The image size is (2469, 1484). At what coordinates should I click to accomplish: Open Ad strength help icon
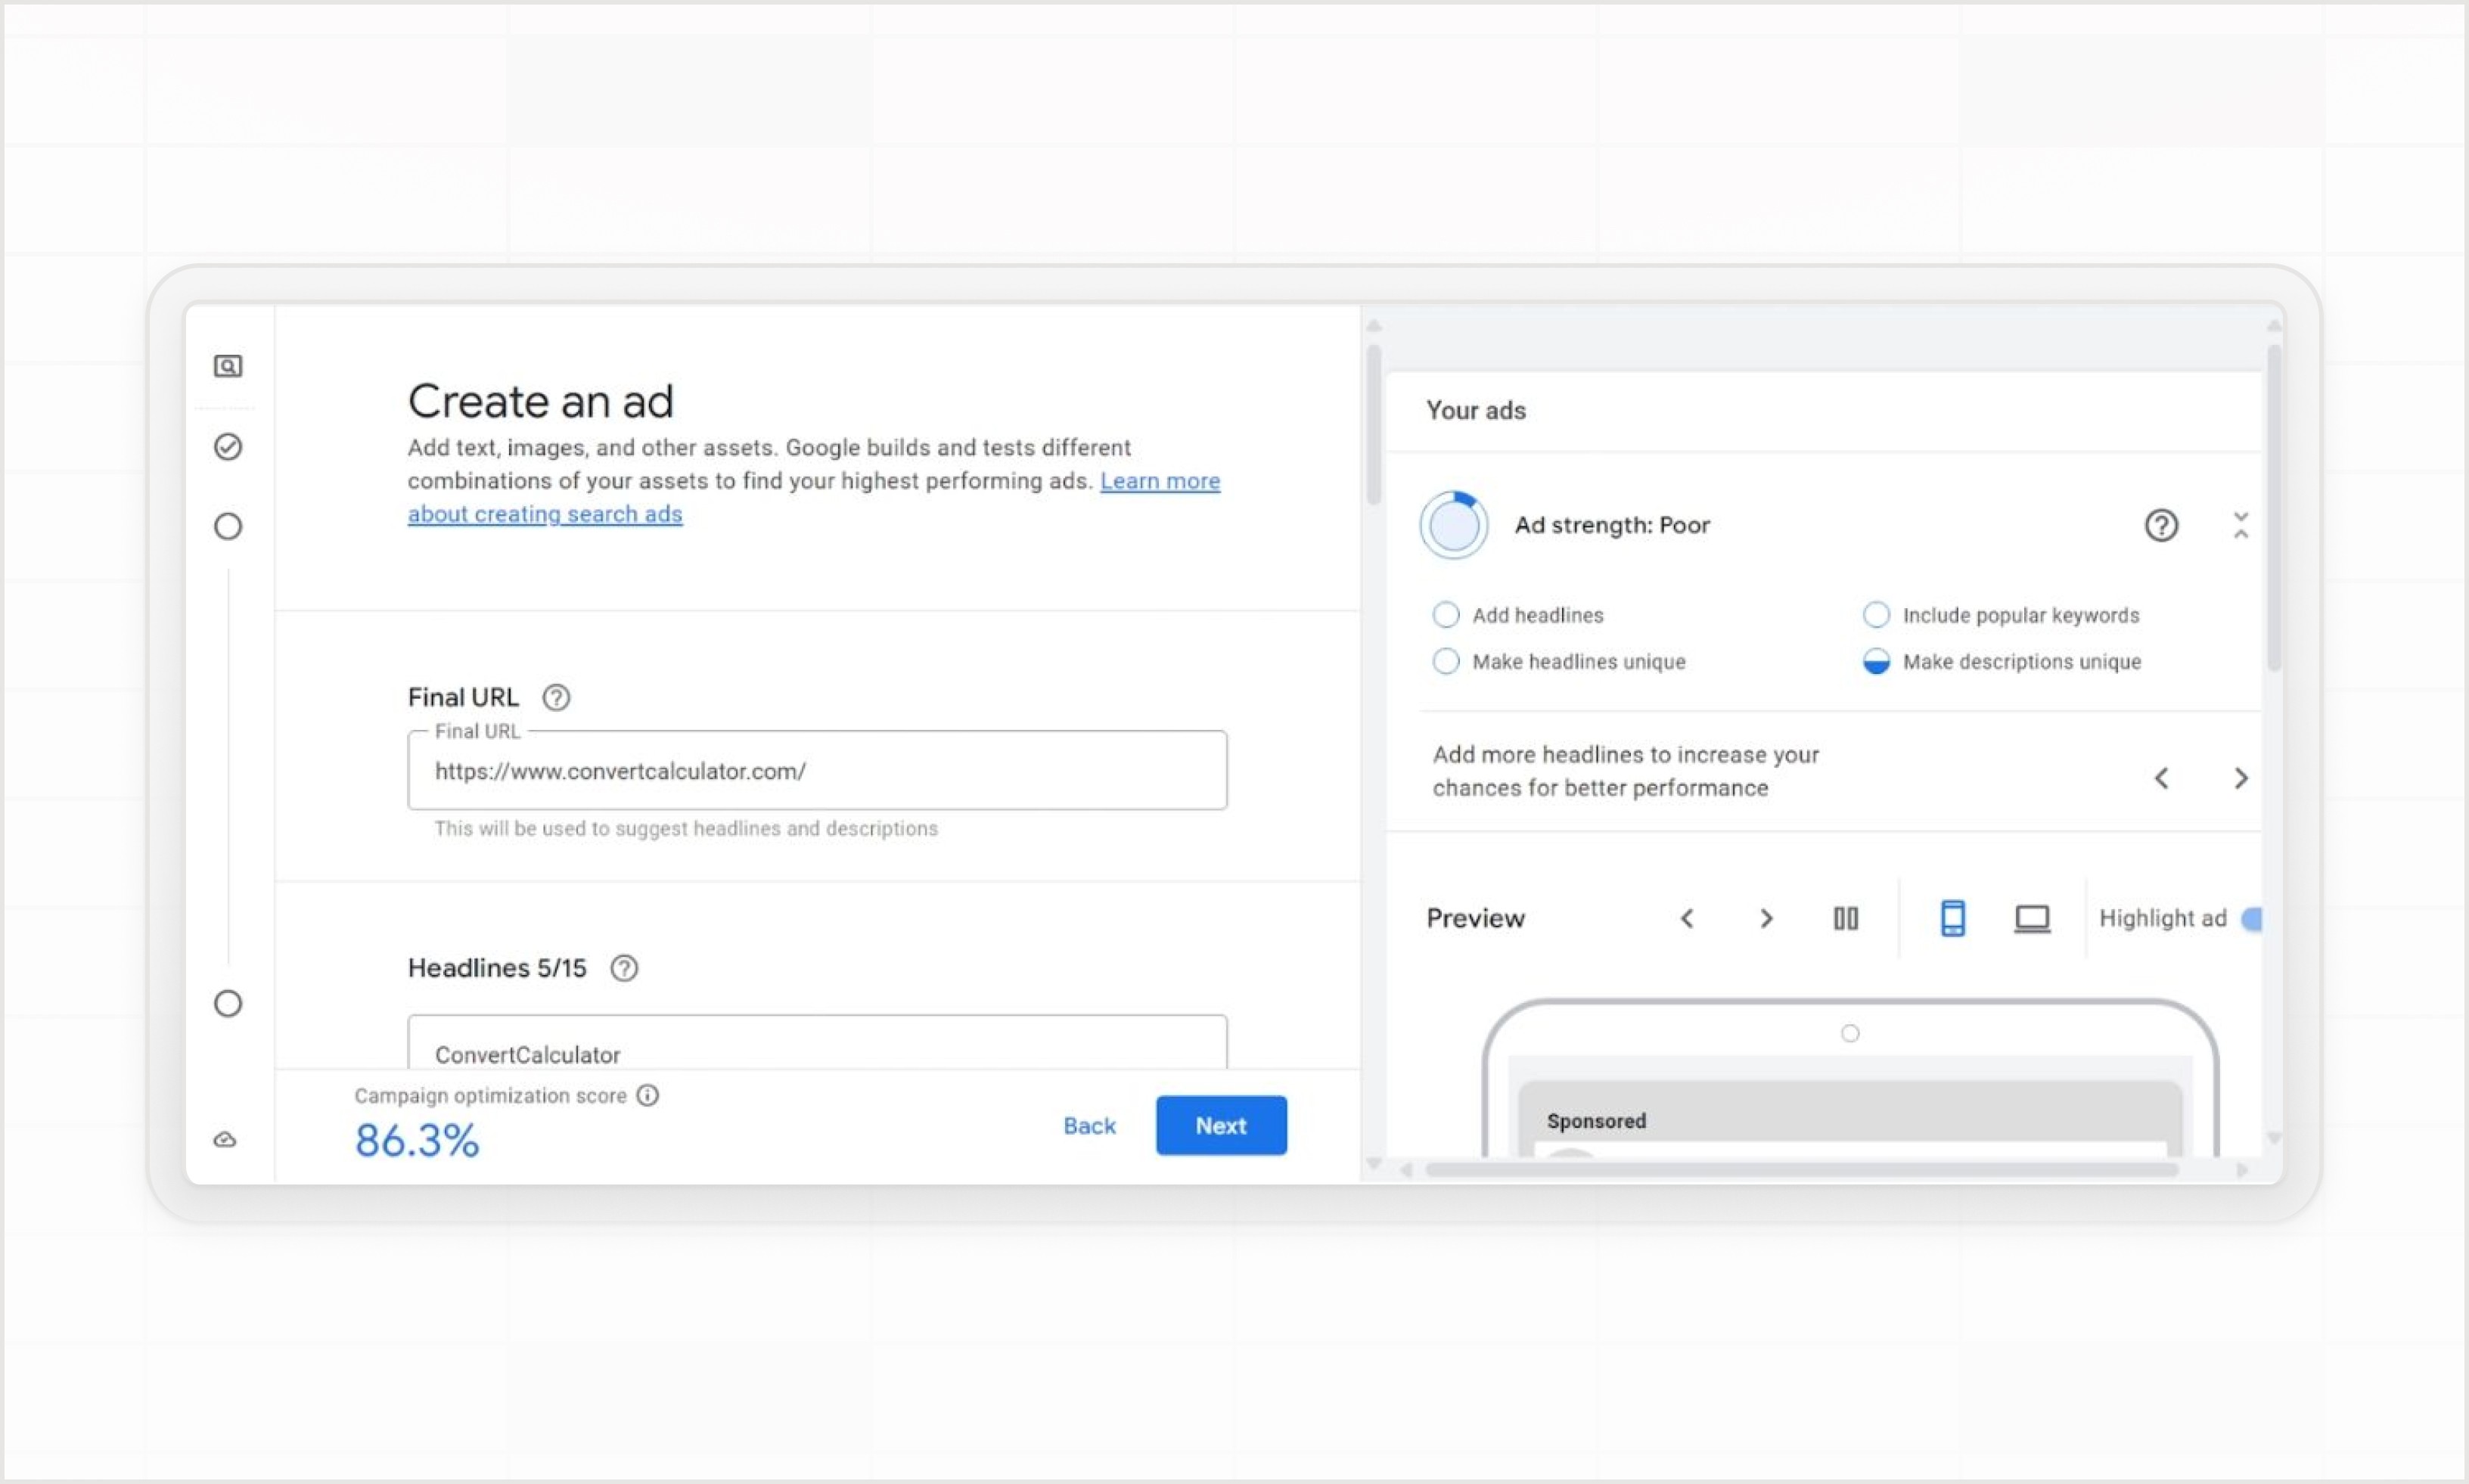coord(2161,525)
